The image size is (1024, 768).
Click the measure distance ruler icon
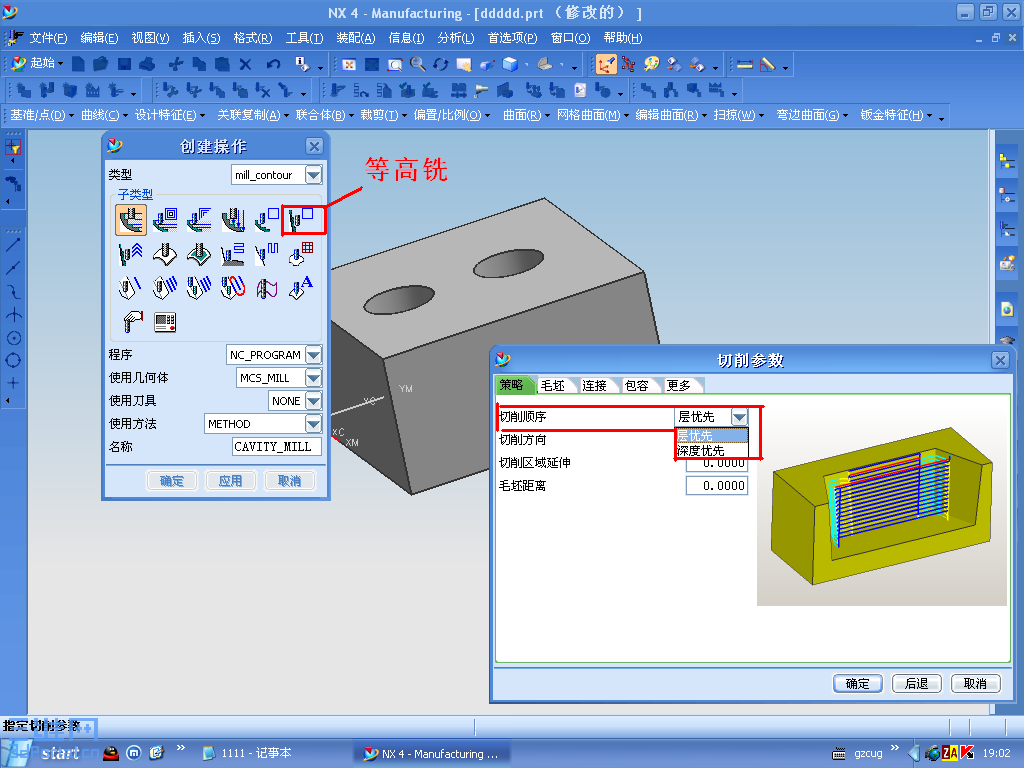tap(744, 64)
